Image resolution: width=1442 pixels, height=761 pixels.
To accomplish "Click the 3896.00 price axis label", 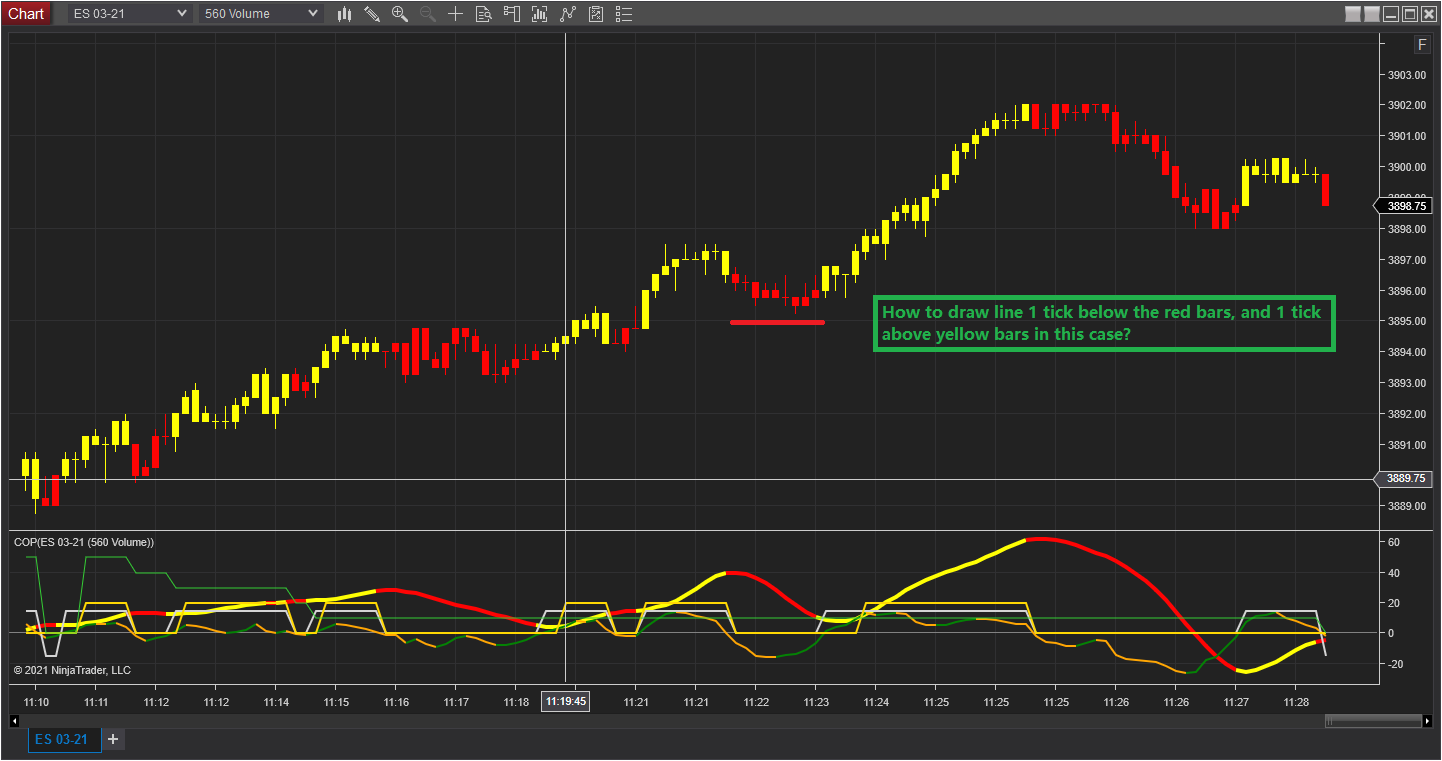I will coord(1405,291).
